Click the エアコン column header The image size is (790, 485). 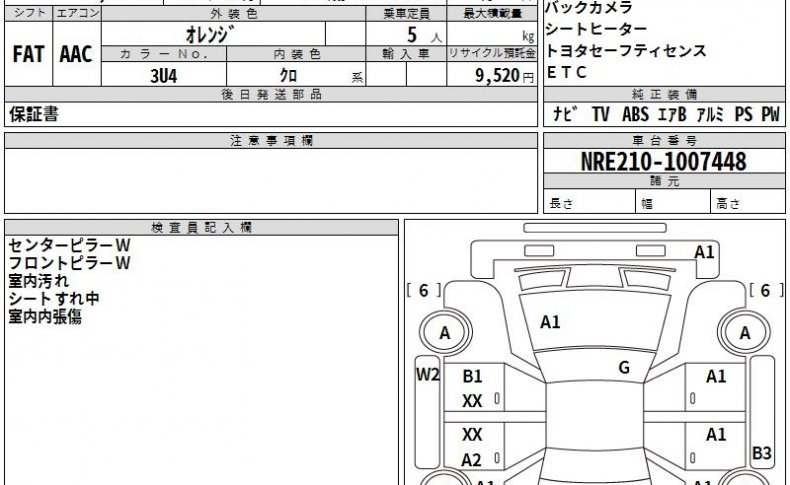point(78,13)
